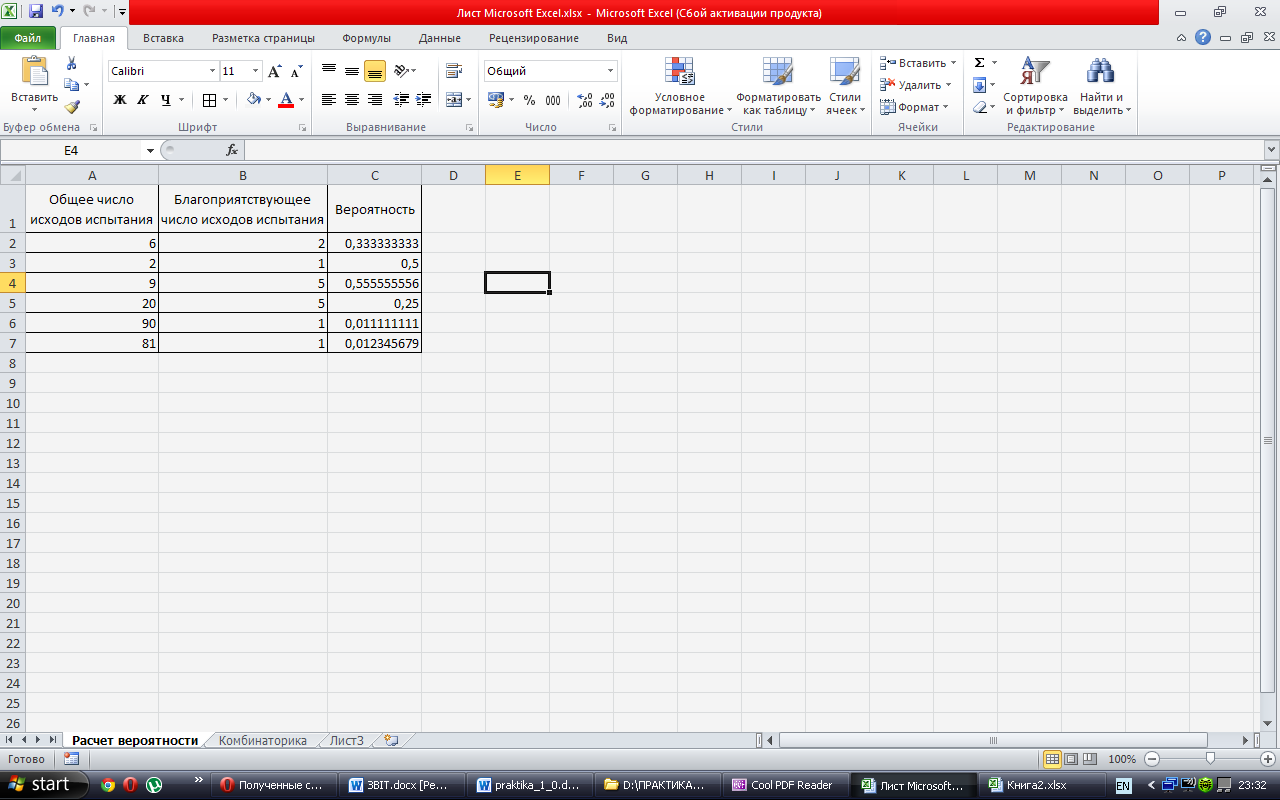Screen dimensions: 1280x800
Task: Open Сортировка и фильтр menu
Action: [x=1035, y=87]
